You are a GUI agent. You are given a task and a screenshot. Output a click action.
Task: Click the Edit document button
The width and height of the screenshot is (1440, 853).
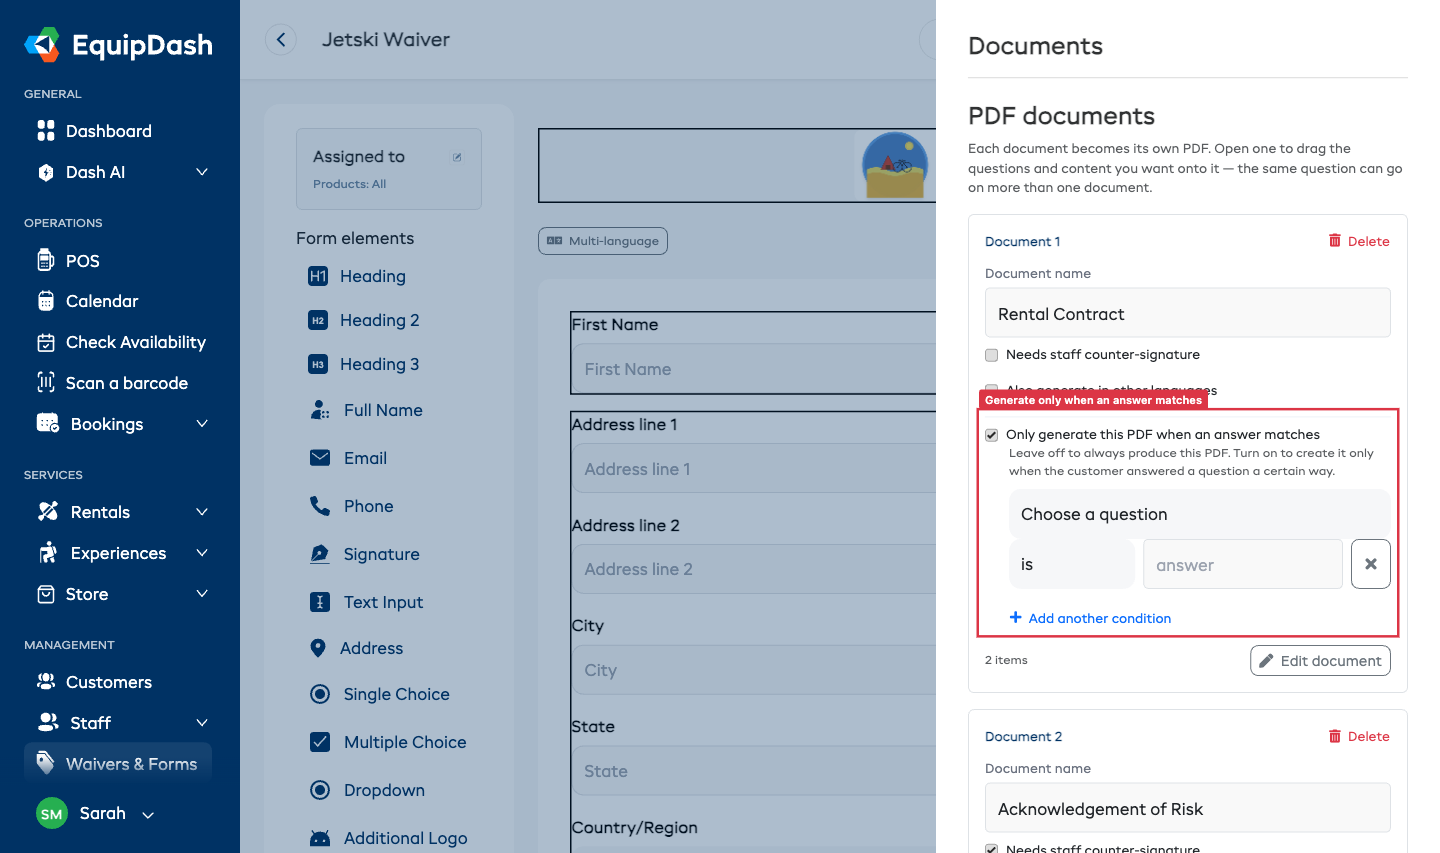tap(1320, 661)
